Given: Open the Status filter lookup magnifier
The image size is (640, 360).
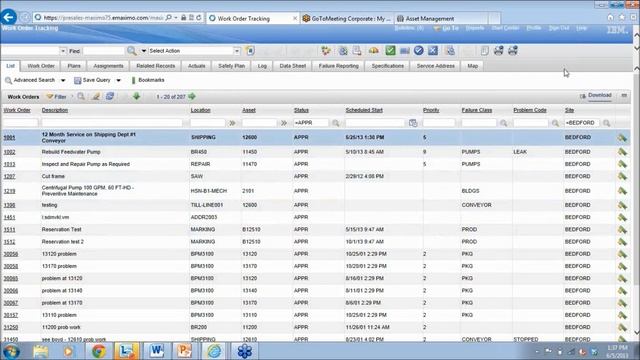Looking at the screenshot, I should pyautogui.click(x=336, y=123).
